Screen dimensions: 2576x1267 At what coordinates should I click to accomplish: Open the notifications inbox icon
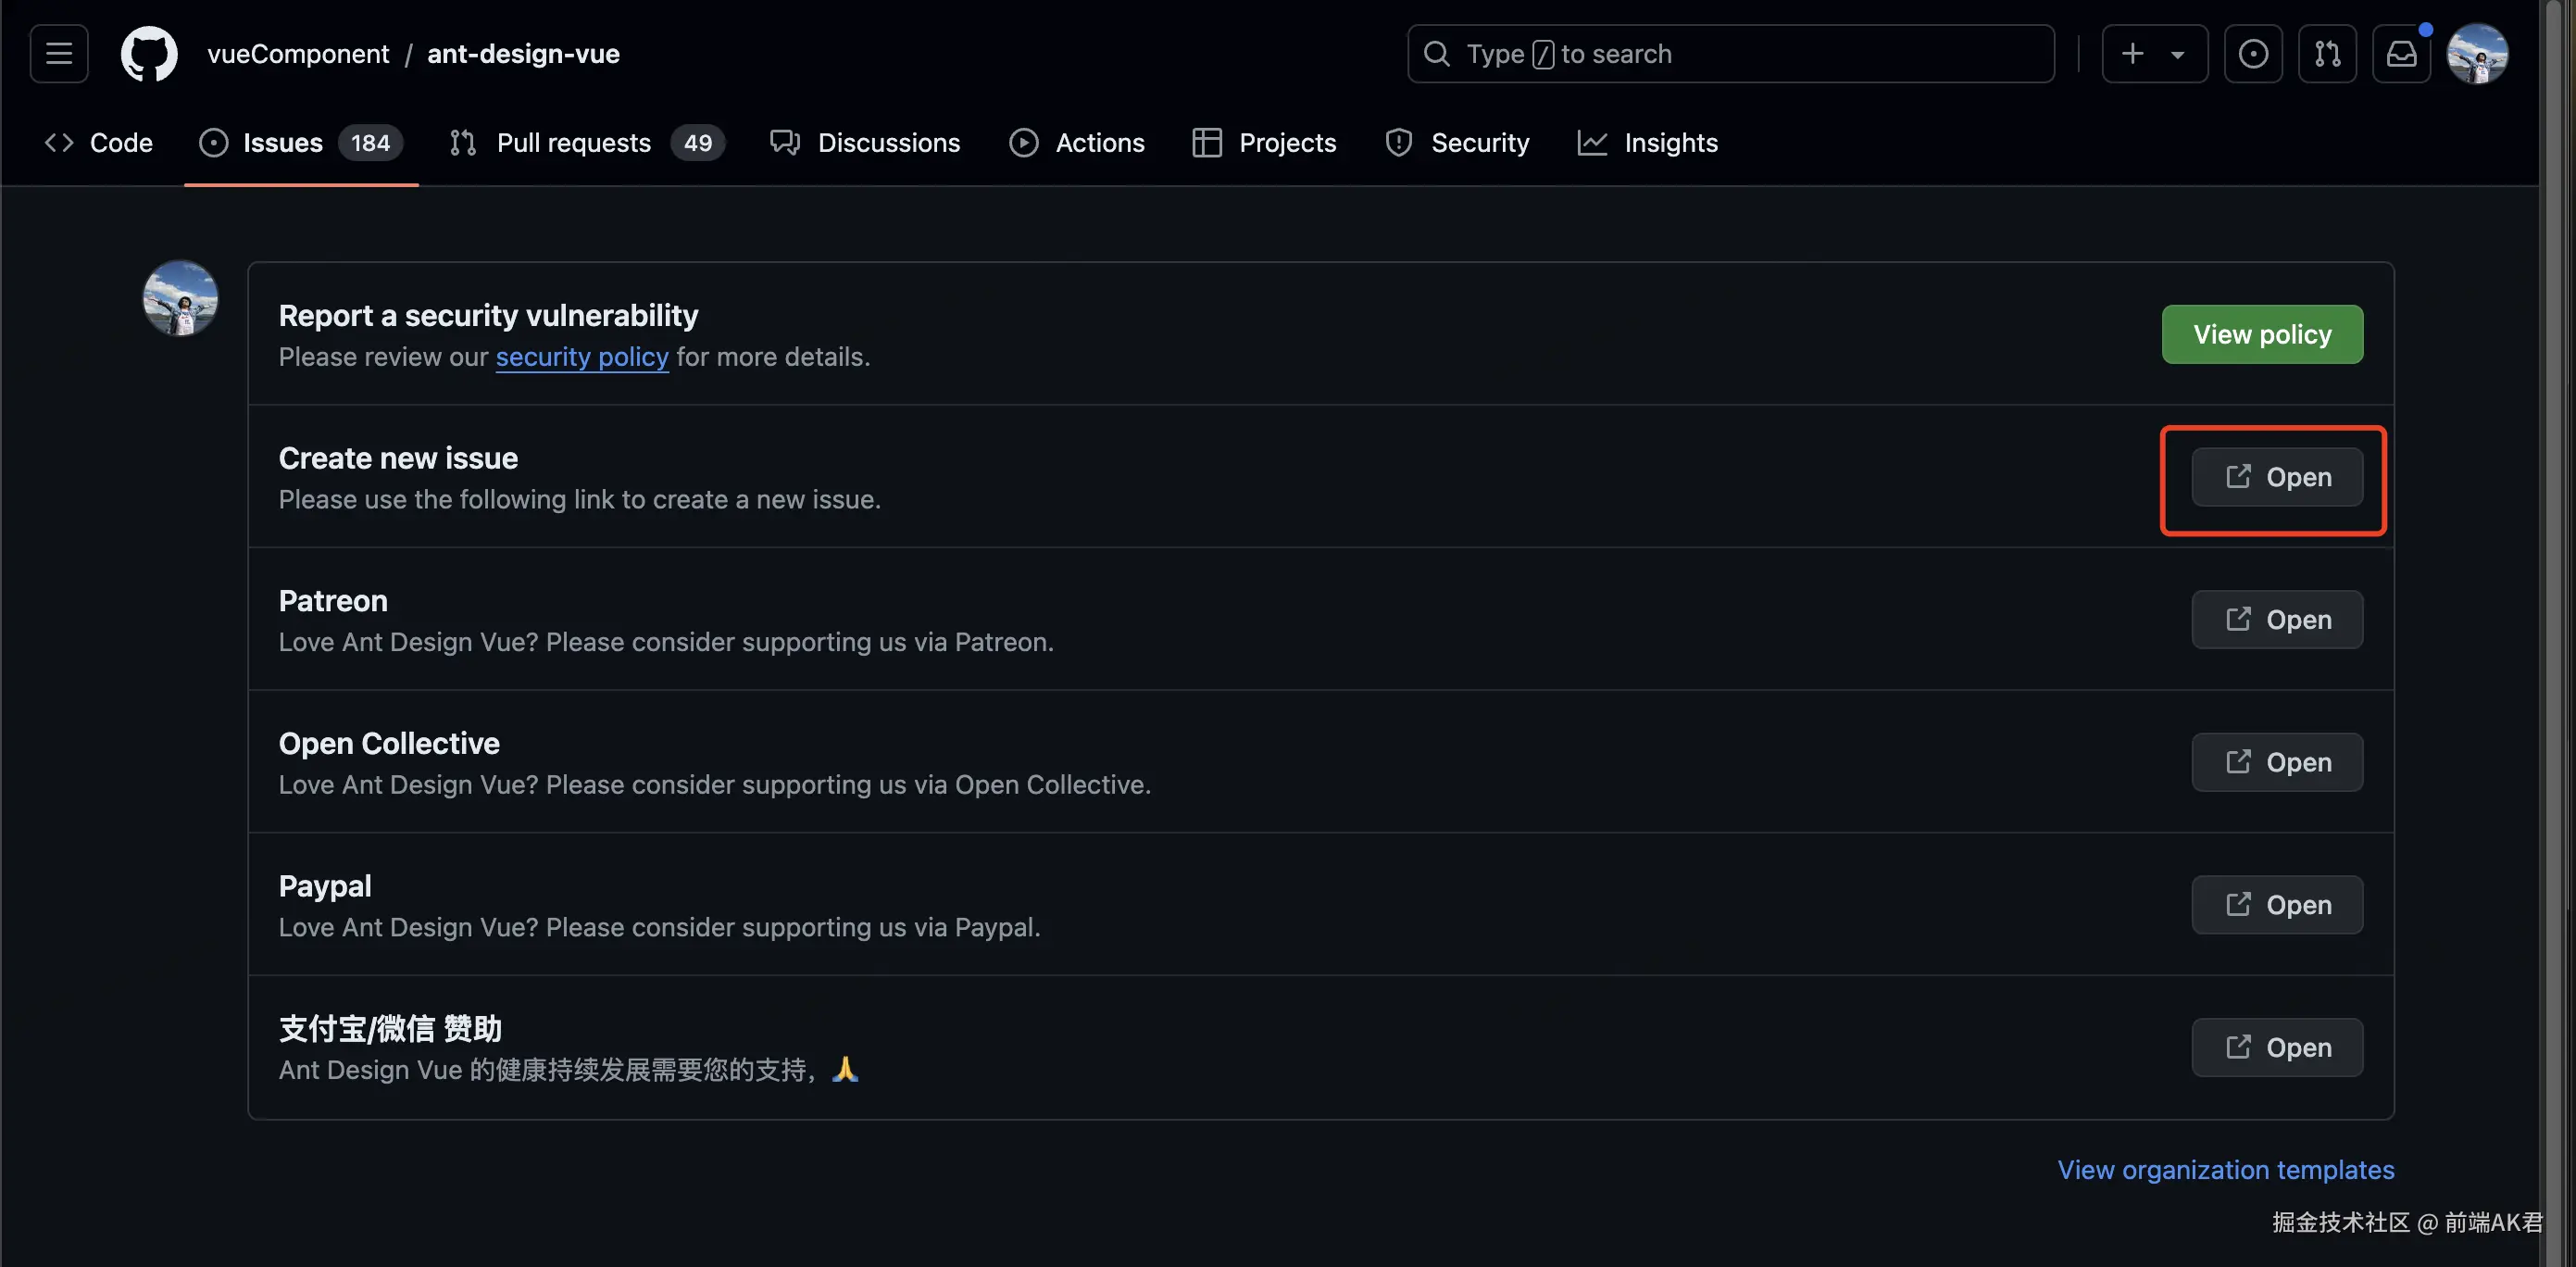[x=2401, y=54]
